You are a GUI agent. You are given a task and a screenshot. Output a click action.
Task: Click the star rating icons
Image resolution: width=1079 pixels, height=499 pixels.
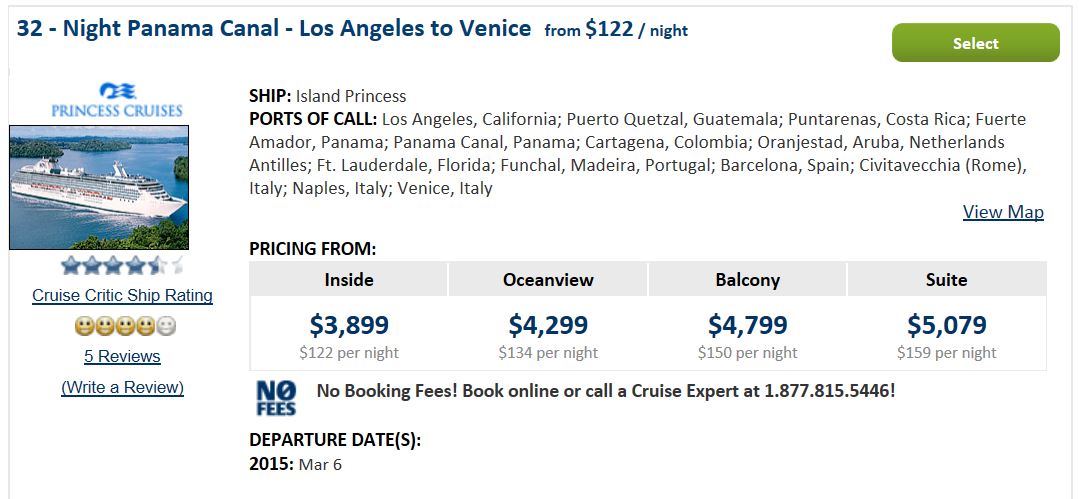(x=122, y=264)
